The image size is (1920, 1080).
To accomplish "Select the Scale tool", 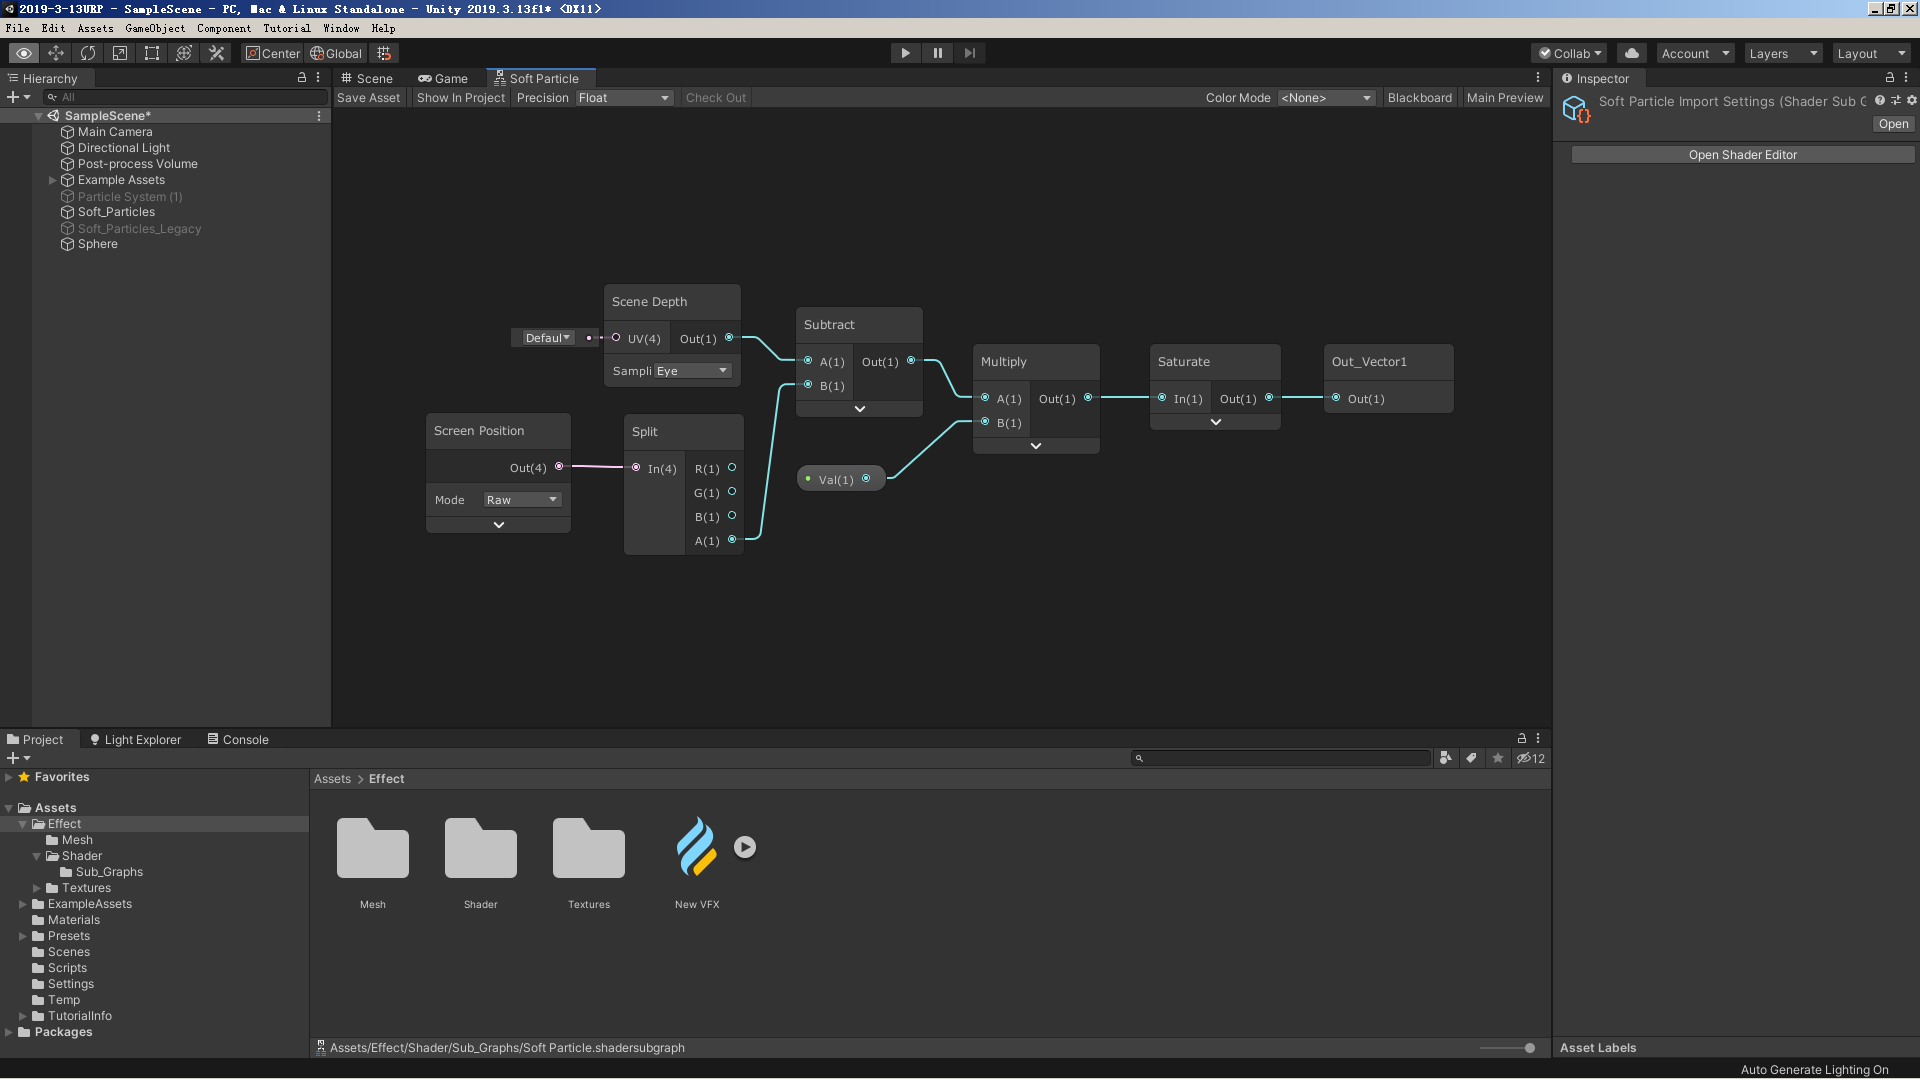I will click(x=120, y=53).
